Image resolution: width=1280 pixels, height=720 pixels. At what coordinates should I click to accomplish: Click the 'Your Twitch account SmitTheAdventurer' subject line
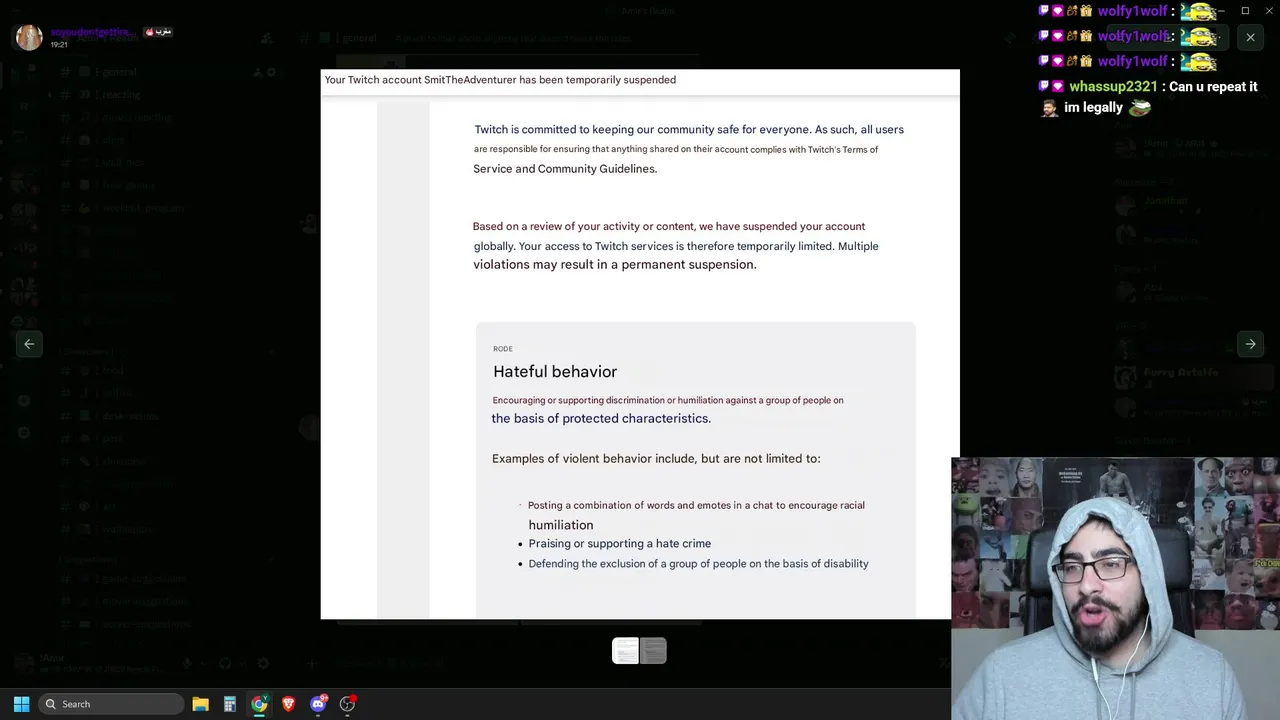(x=500, y=80)
